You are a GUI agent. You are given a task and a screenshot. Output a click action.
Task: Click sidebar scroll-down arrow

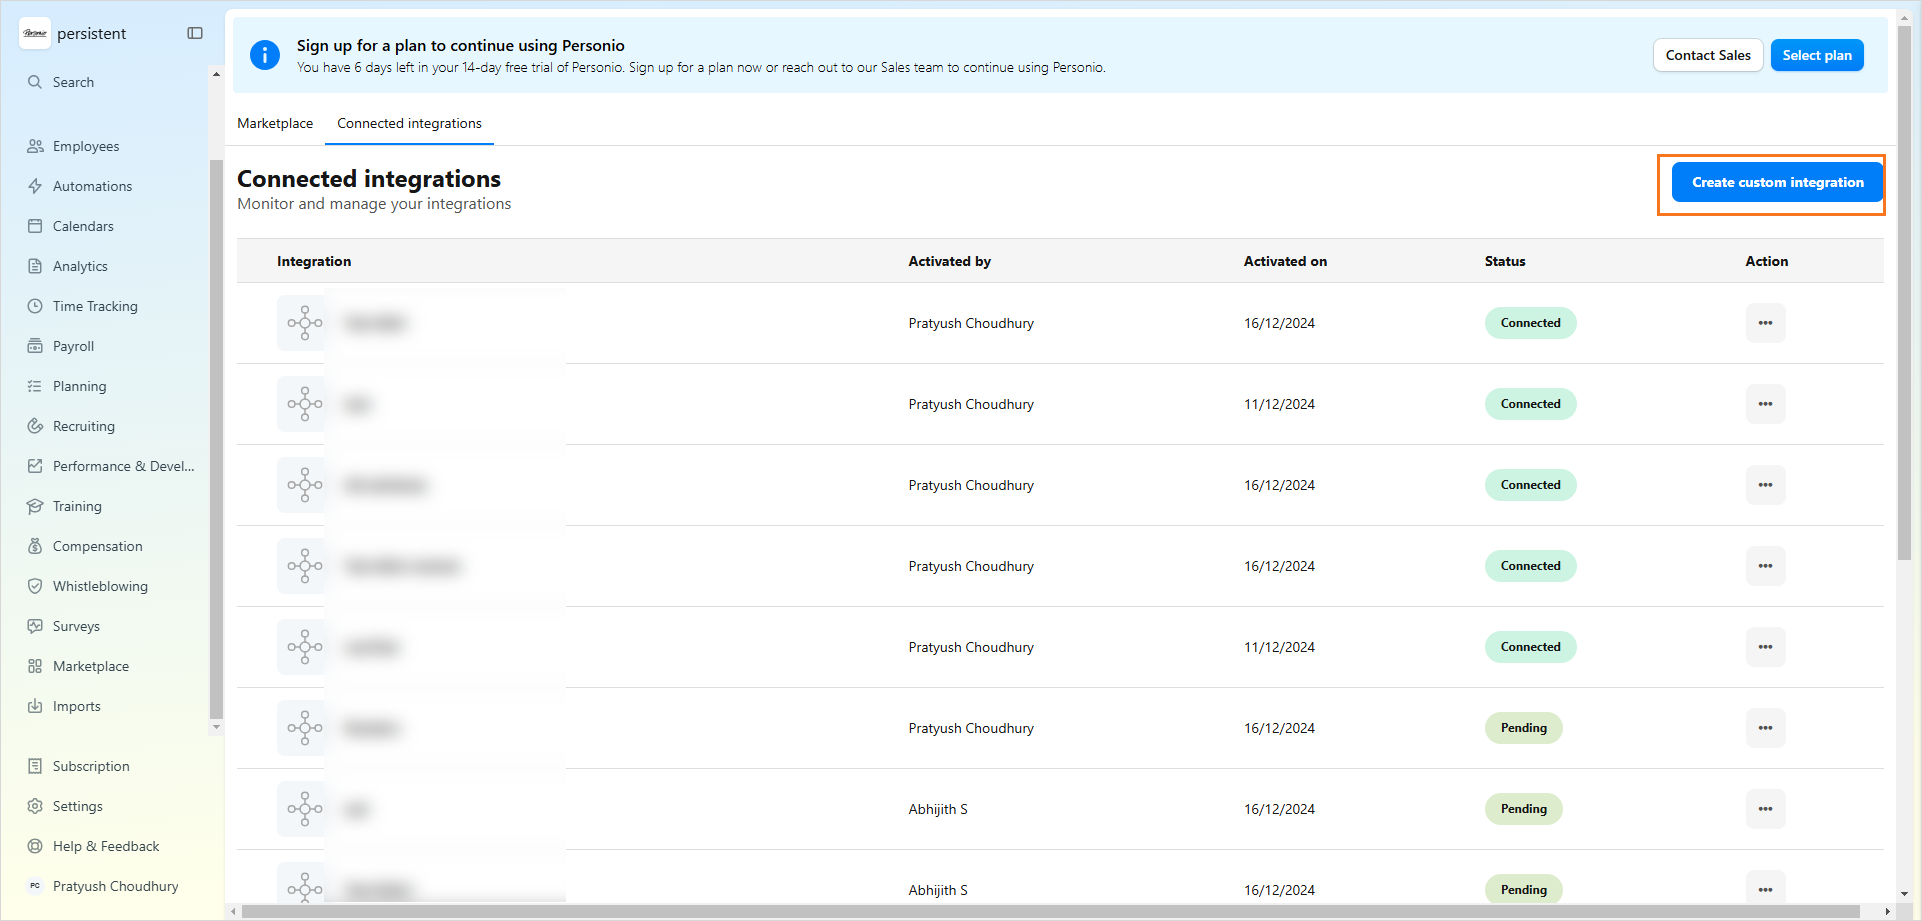(x=216, y=727)
